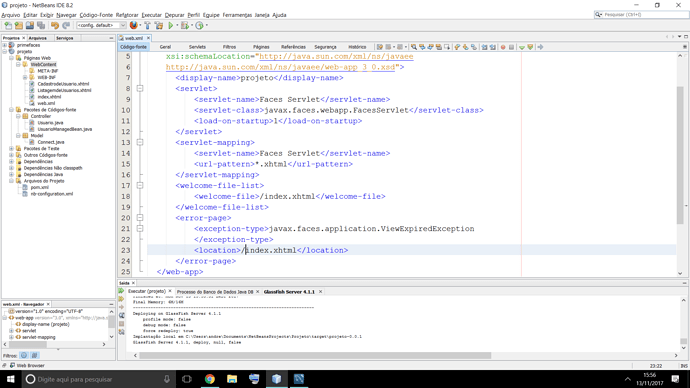Click the New Project toolbar icon
690x388 pixels.
point(18,26)
